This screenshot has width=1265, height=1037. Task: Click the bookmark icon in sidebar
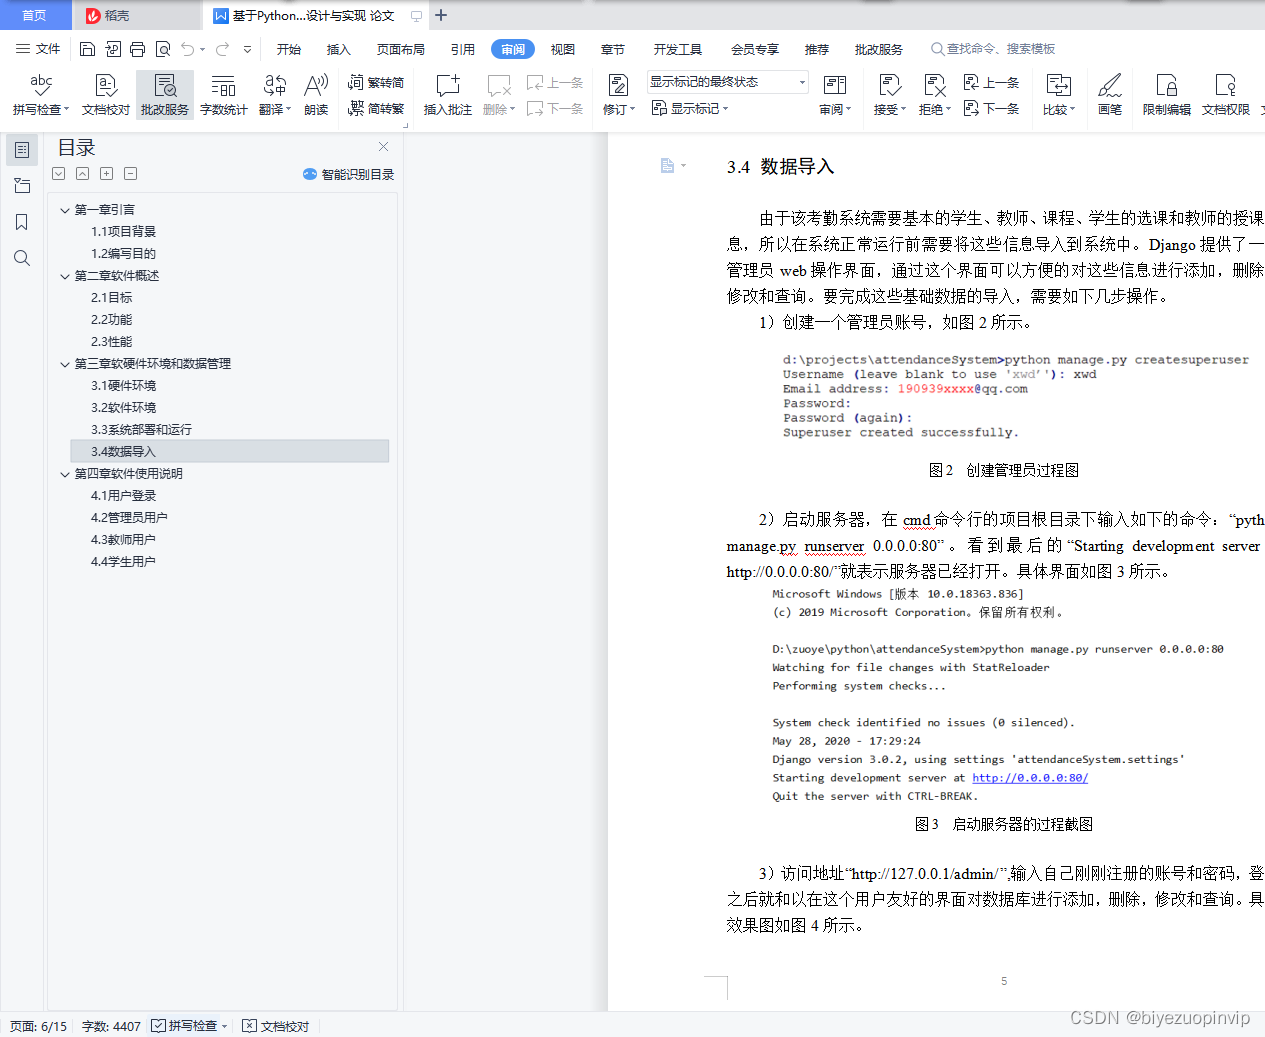click(22, 222)
